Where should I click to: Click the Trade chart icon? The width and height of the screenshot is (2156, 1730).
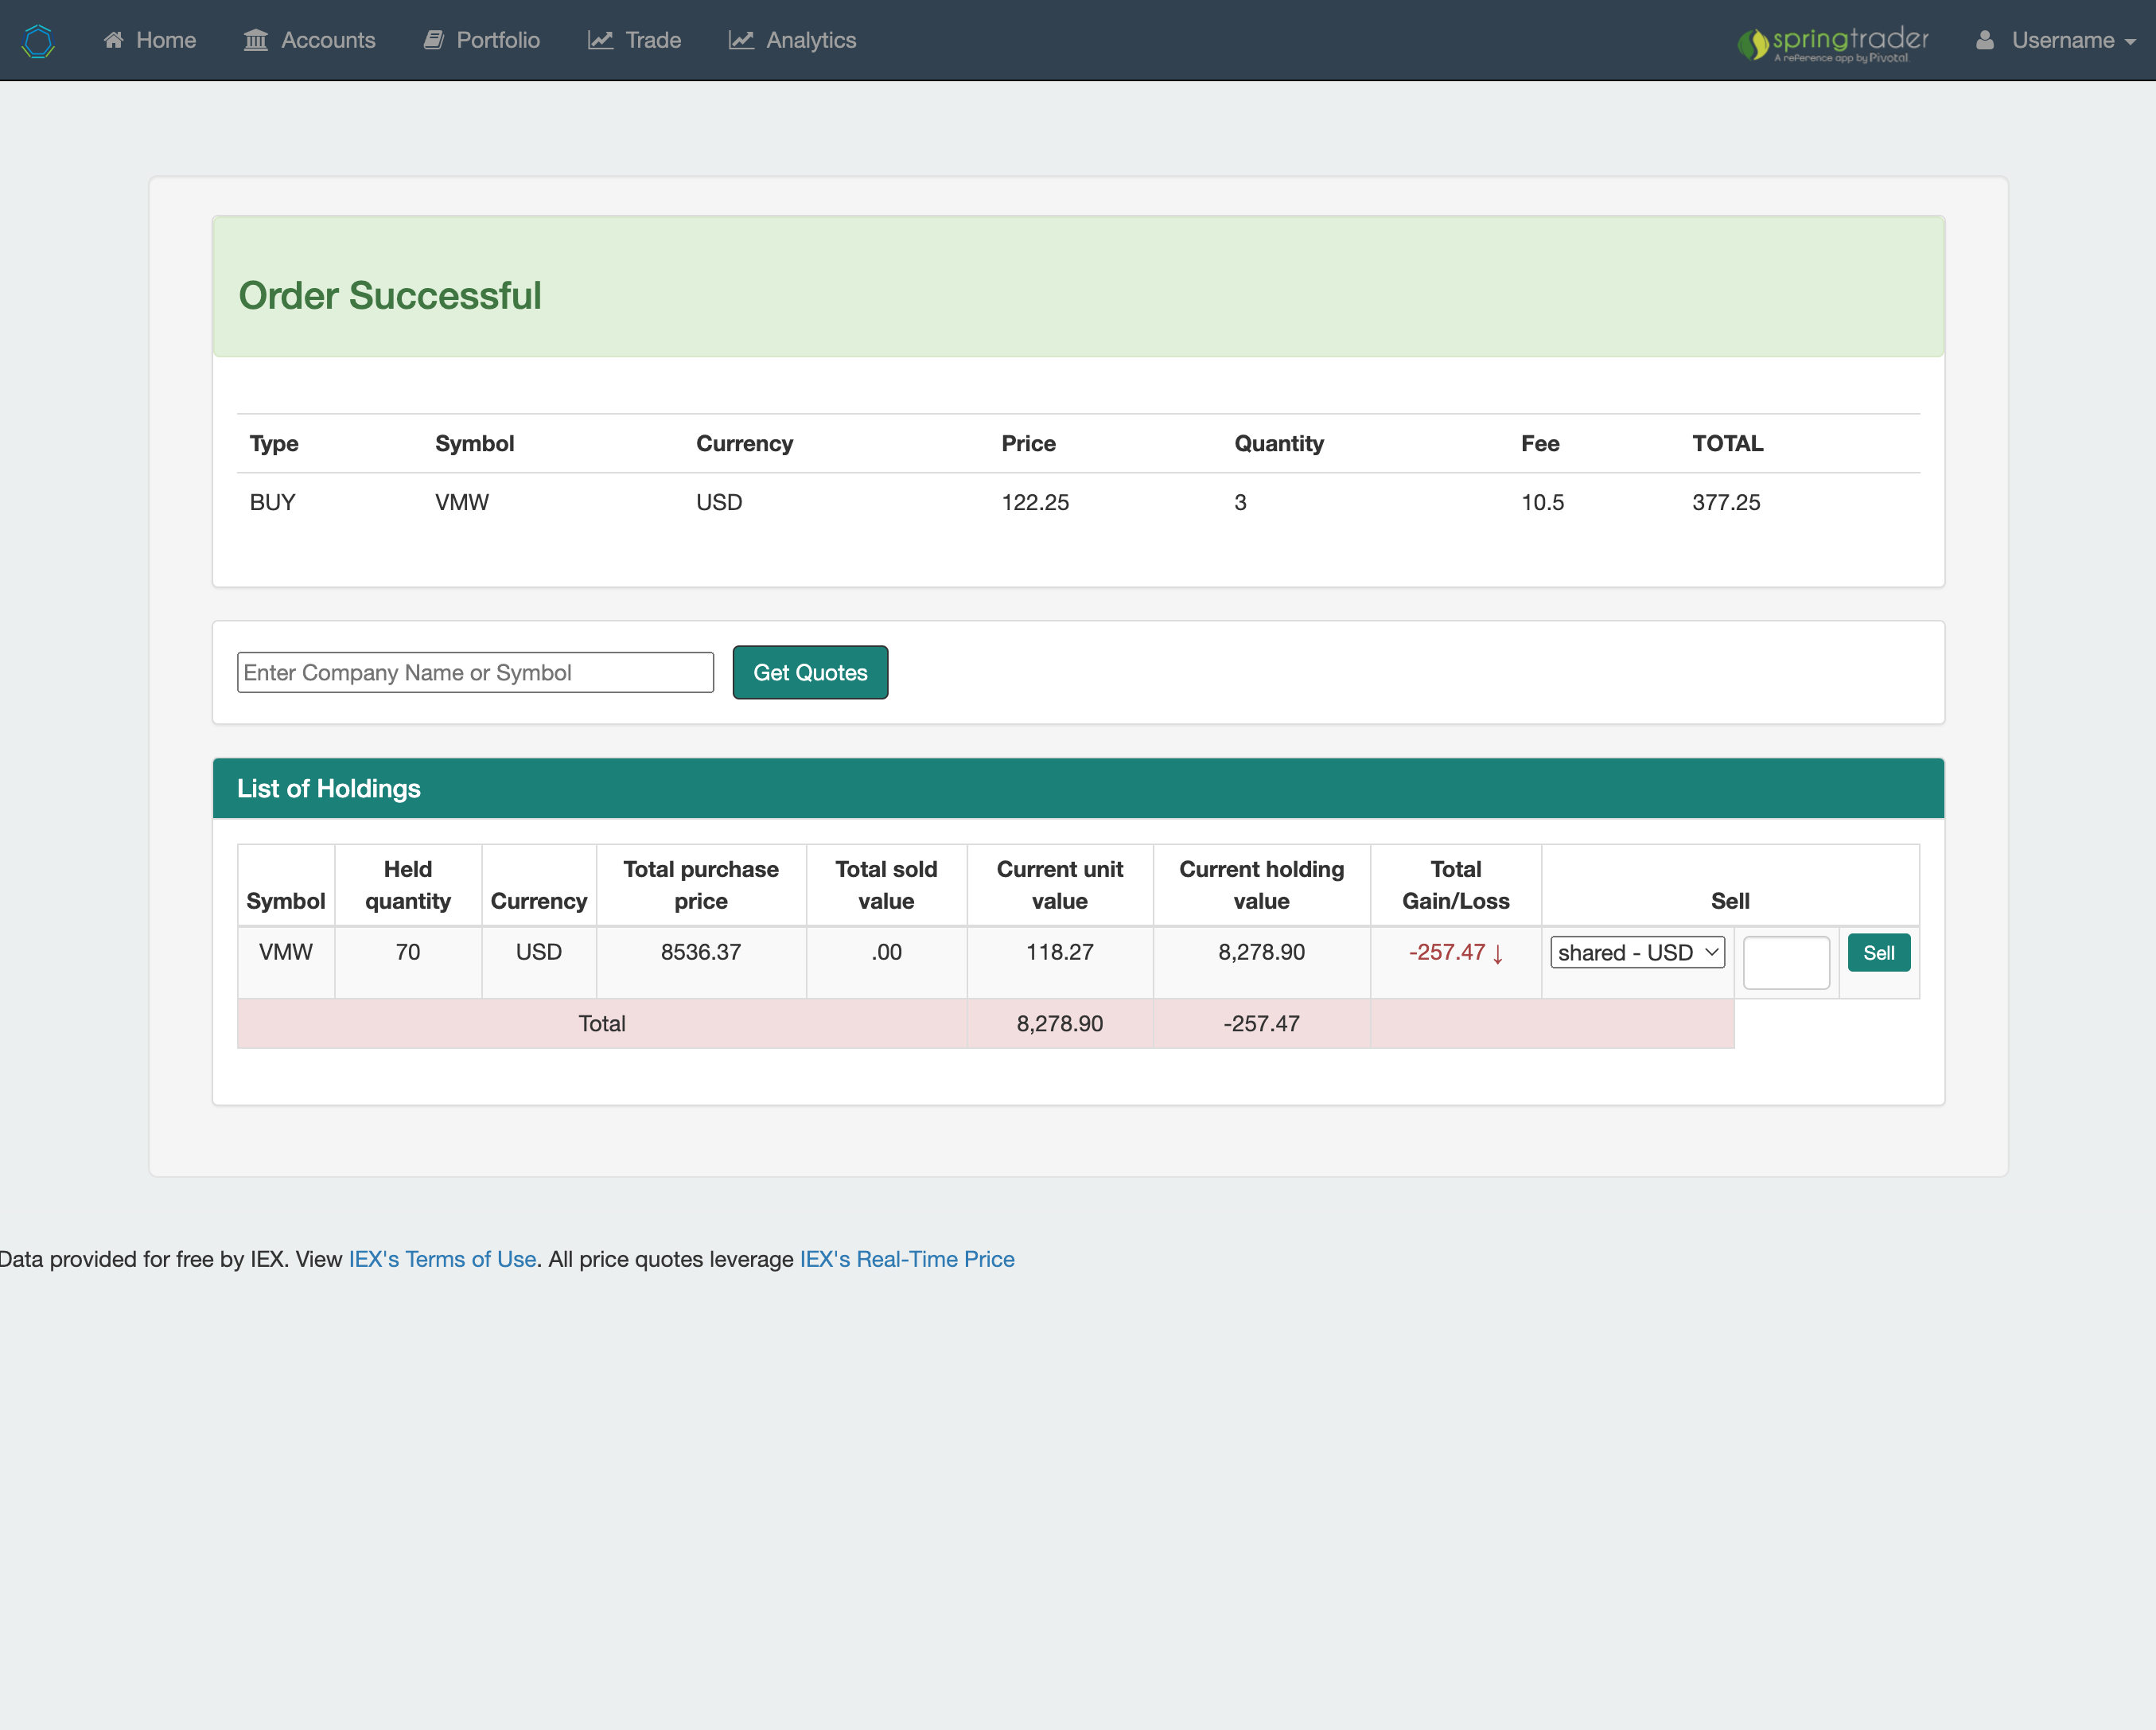[x=600, y=40]
